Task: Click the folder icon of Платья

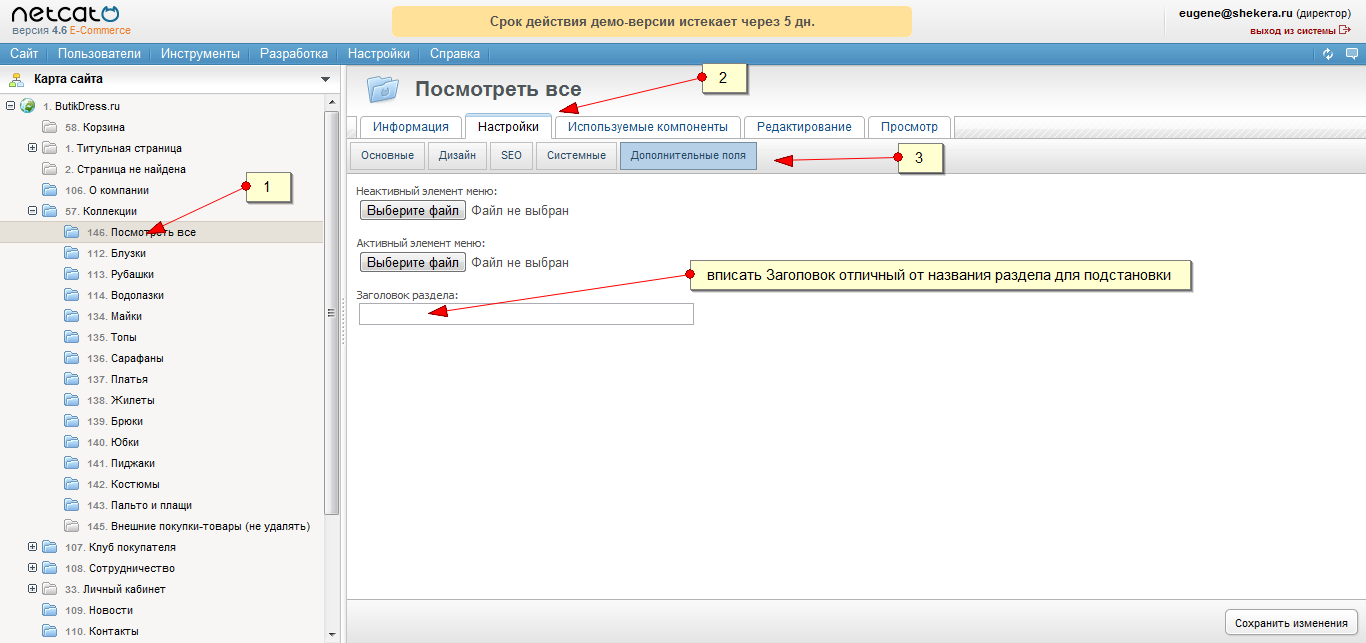Action: 72,379
